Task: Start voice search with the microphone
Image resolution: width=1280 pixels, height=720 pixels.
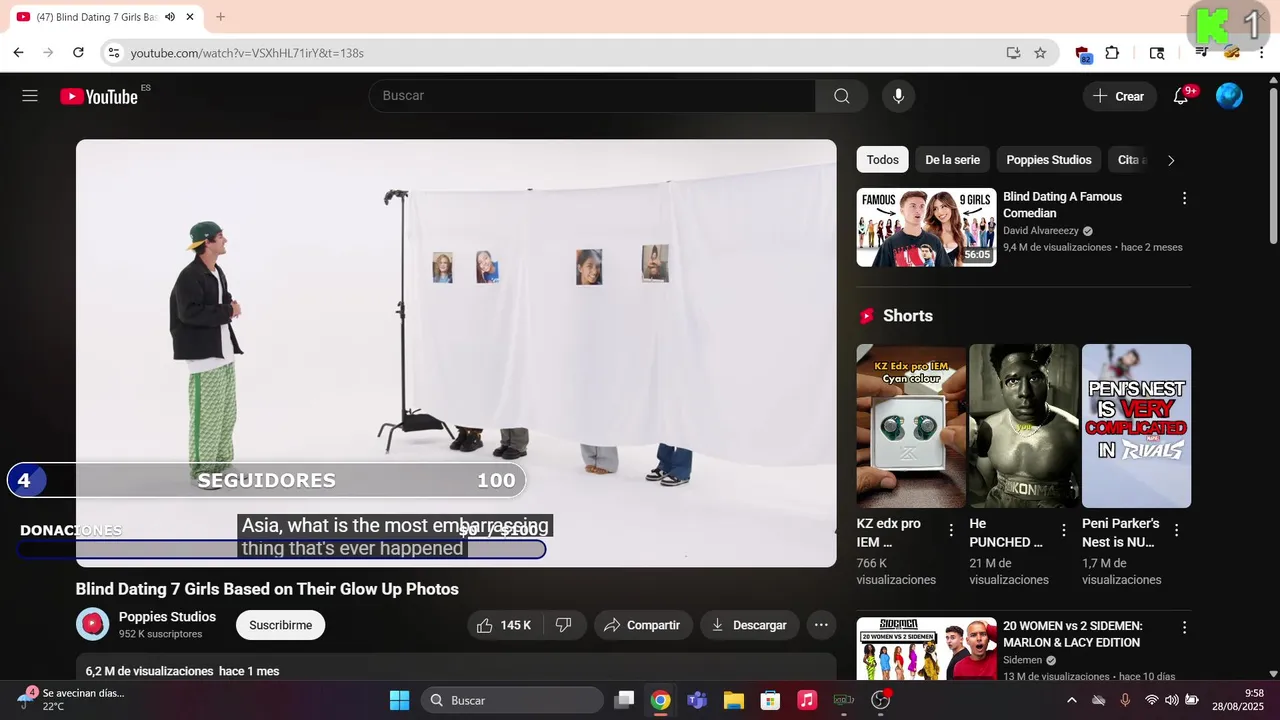Action: (898, 96)
